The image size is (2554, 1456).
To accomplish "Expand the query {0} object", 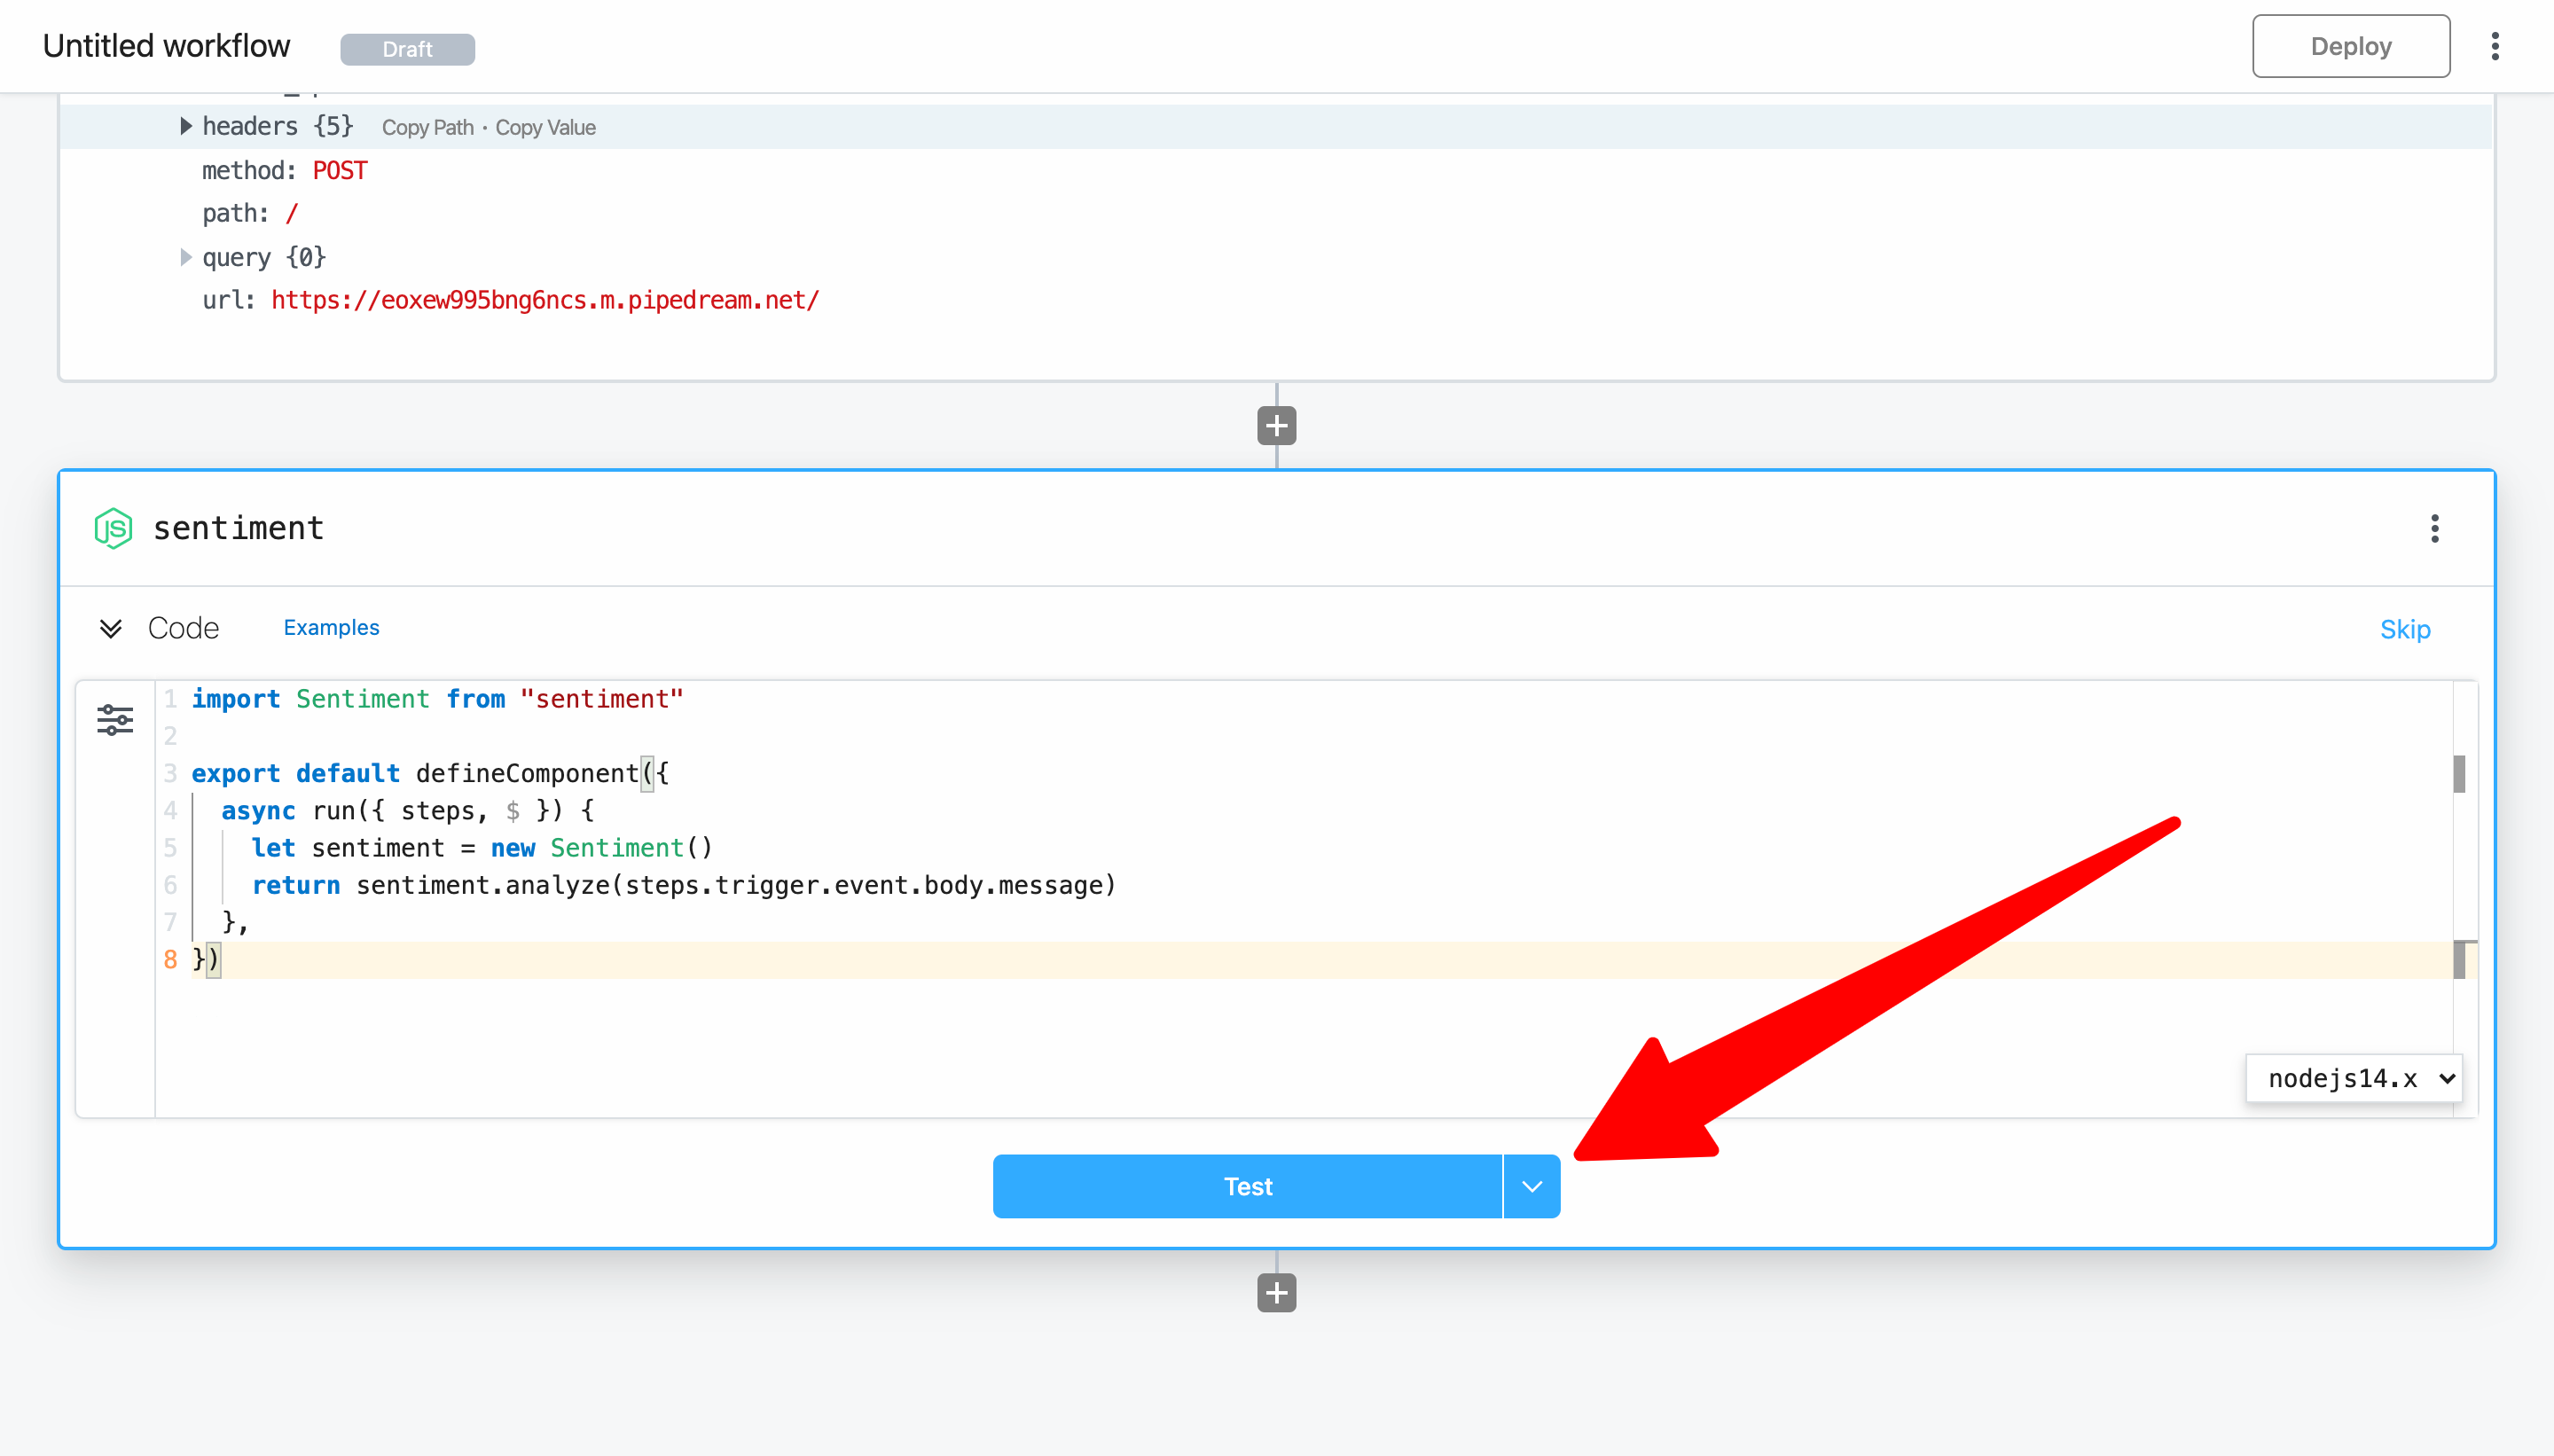I will pyautogui.click(x=186, y=257).
